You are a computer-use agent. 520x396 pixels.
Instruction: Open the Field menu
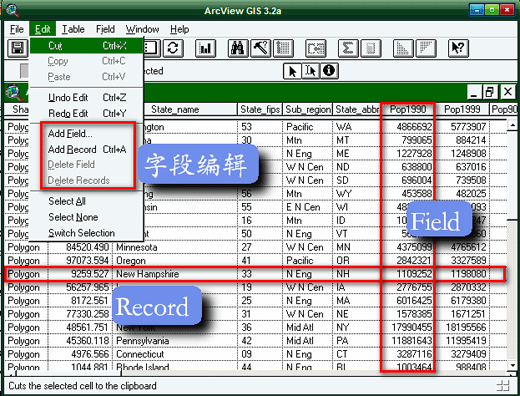pos(105,29)
